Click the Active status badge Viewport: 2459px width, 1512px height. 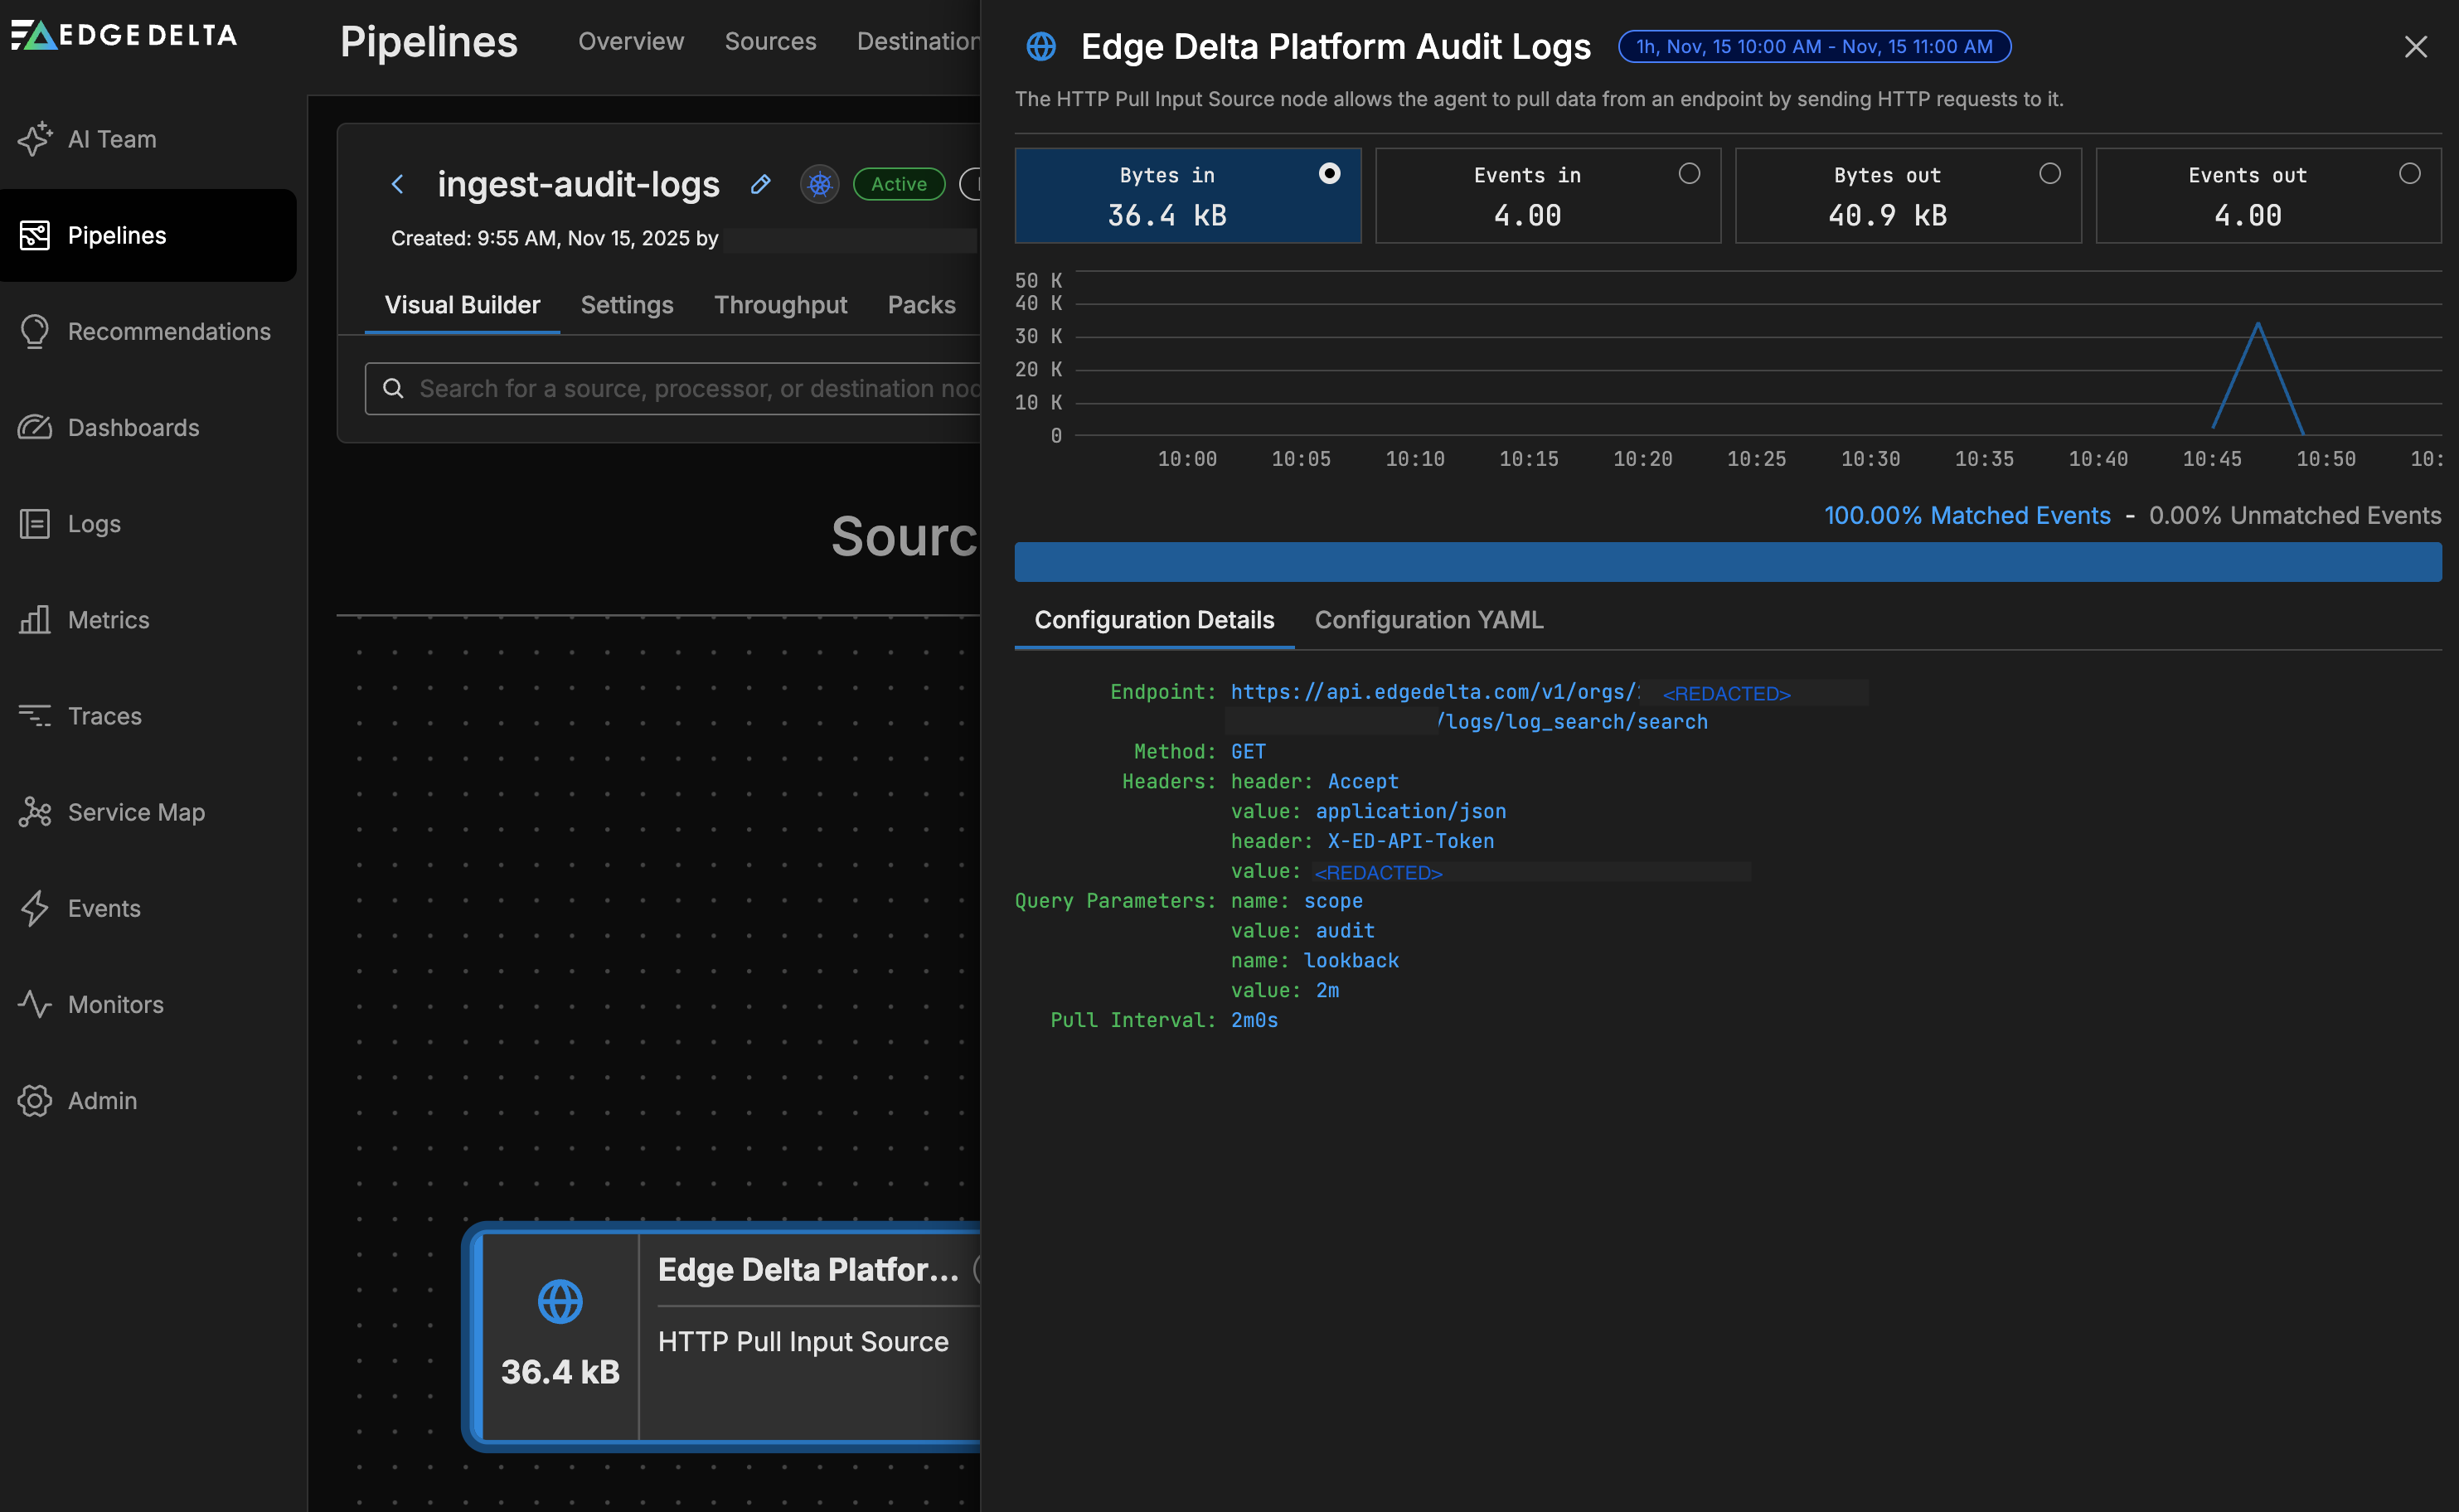(x=898, y=184)
